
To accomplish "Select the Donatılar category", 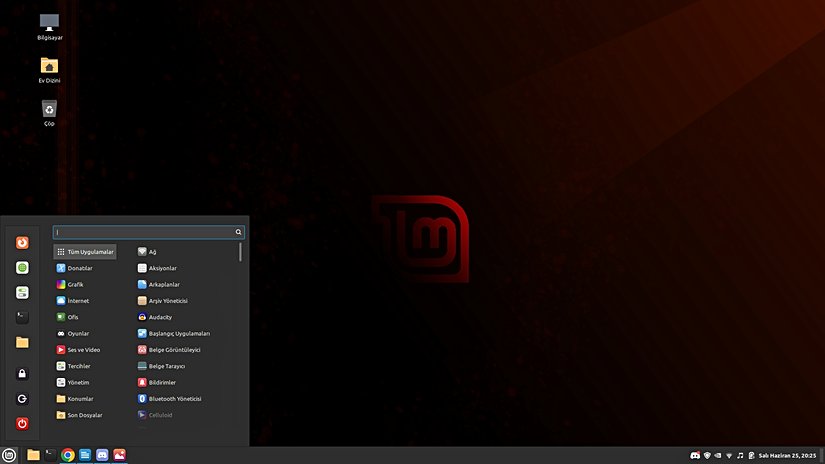I will point(85,268).
